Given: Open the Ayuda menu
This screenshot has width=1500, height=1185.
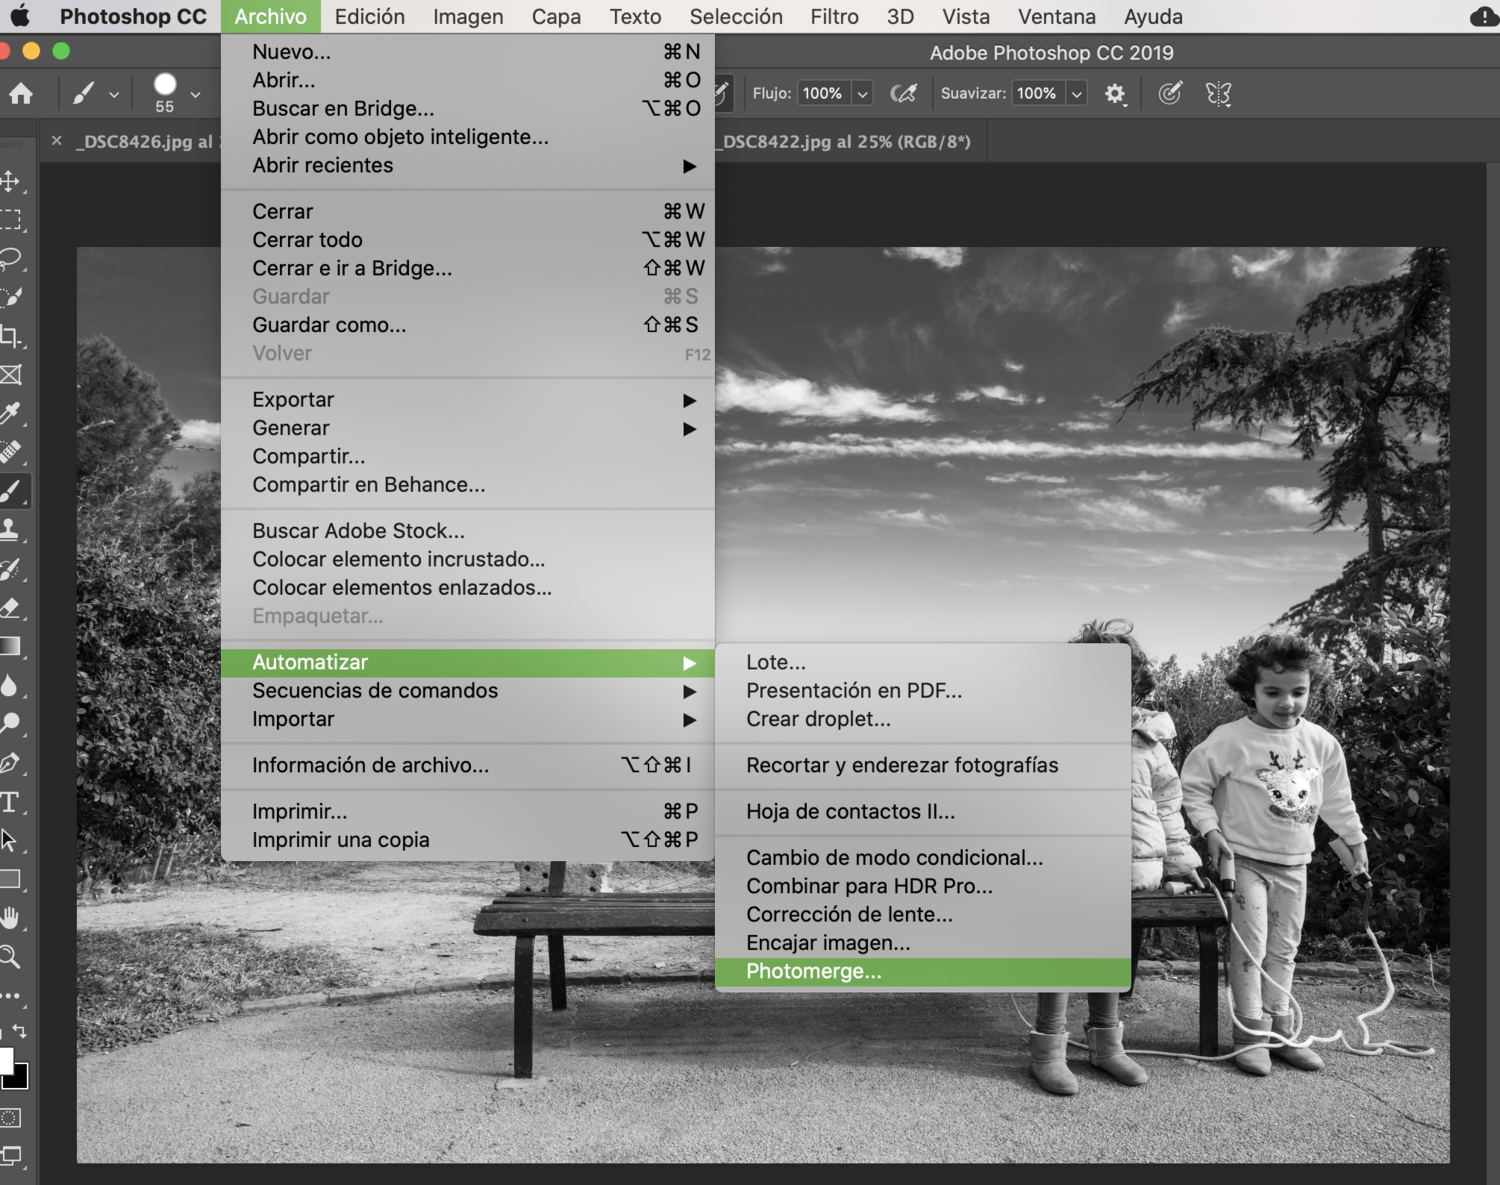Looking at the screenshot, I should pos(1153,17).
